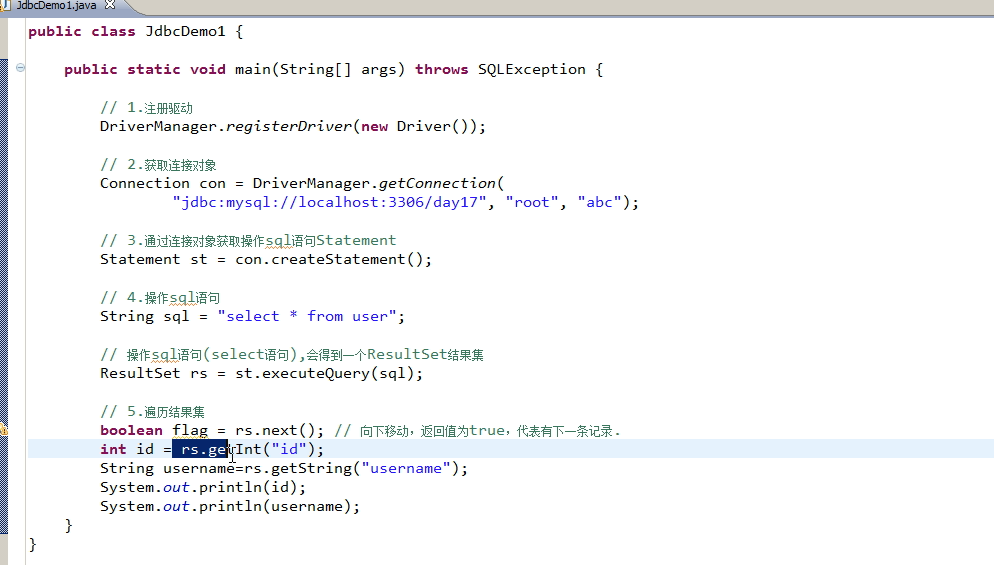
Task: Click the comment '// 5.遍历结果集'
Action: point(153,412)
